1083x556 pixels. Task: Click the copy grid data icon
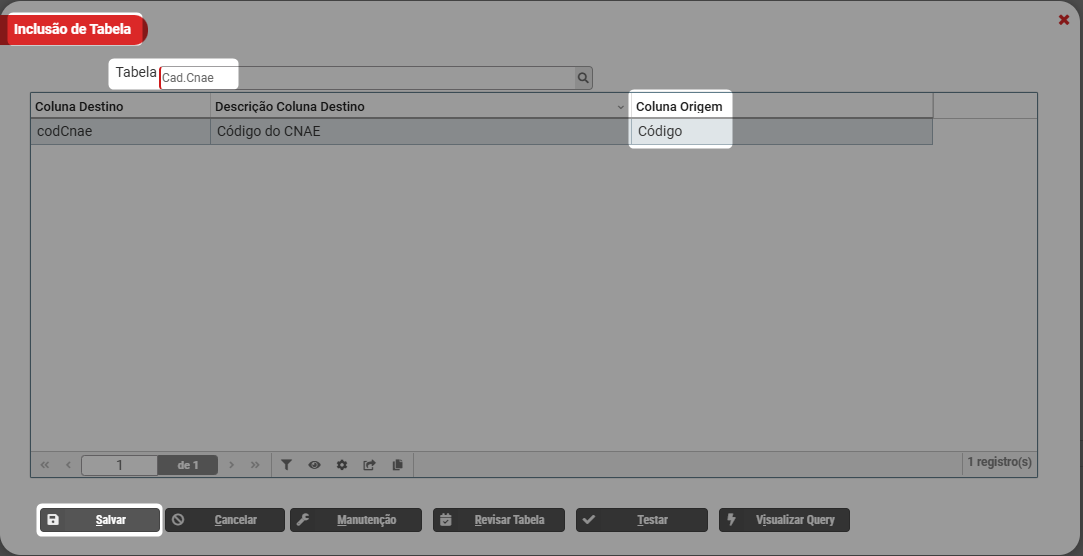click(x=398, y=465)
